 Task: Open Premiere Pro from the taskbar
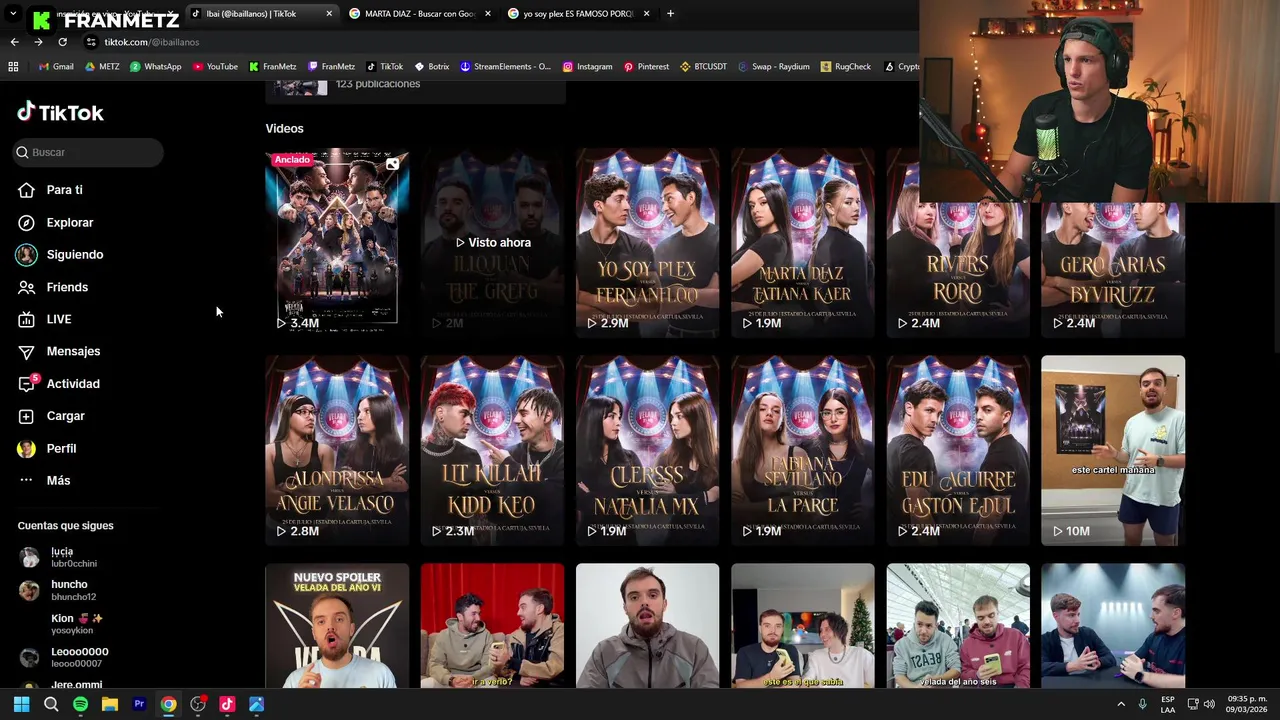pyautogui.click(x=139, y=704)
